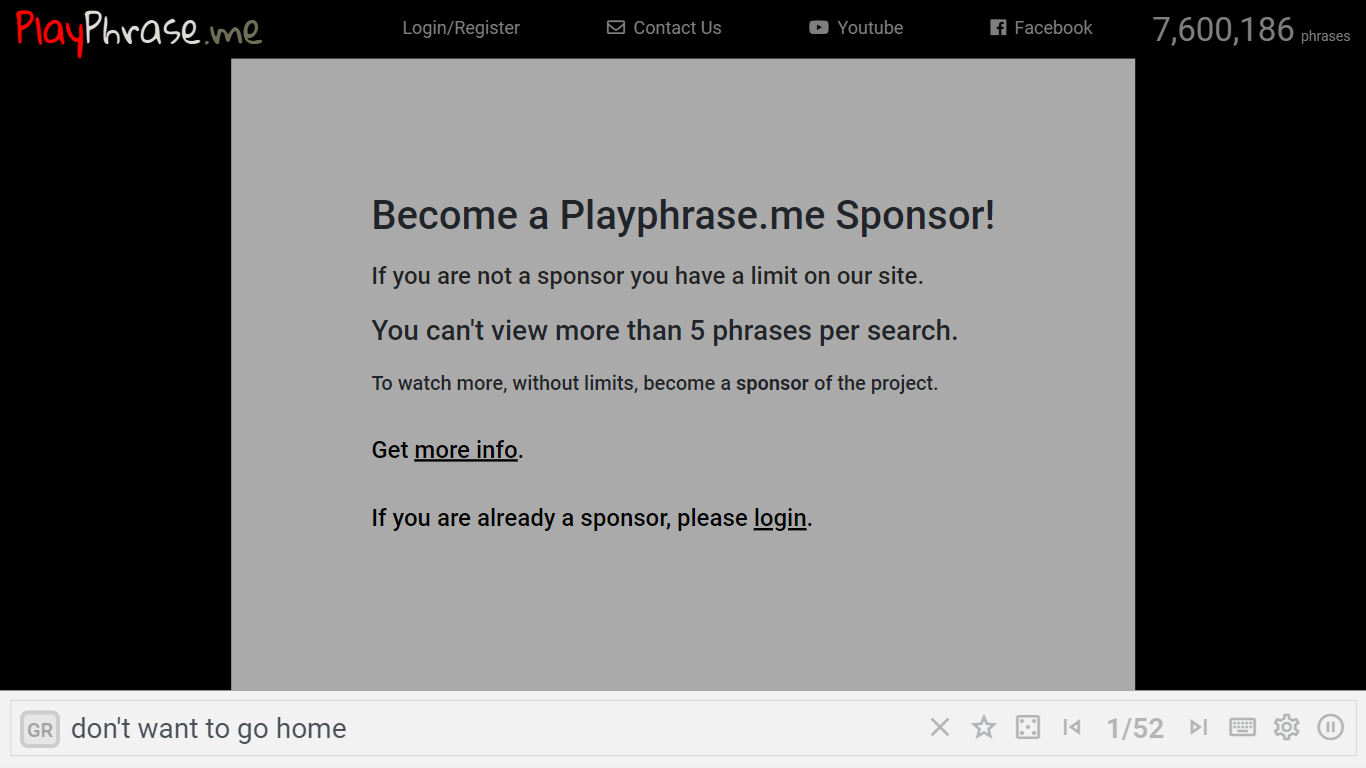Select Contact Us in the top bar
This screenshot has height=768, width=1366.
tap(676, 27)
